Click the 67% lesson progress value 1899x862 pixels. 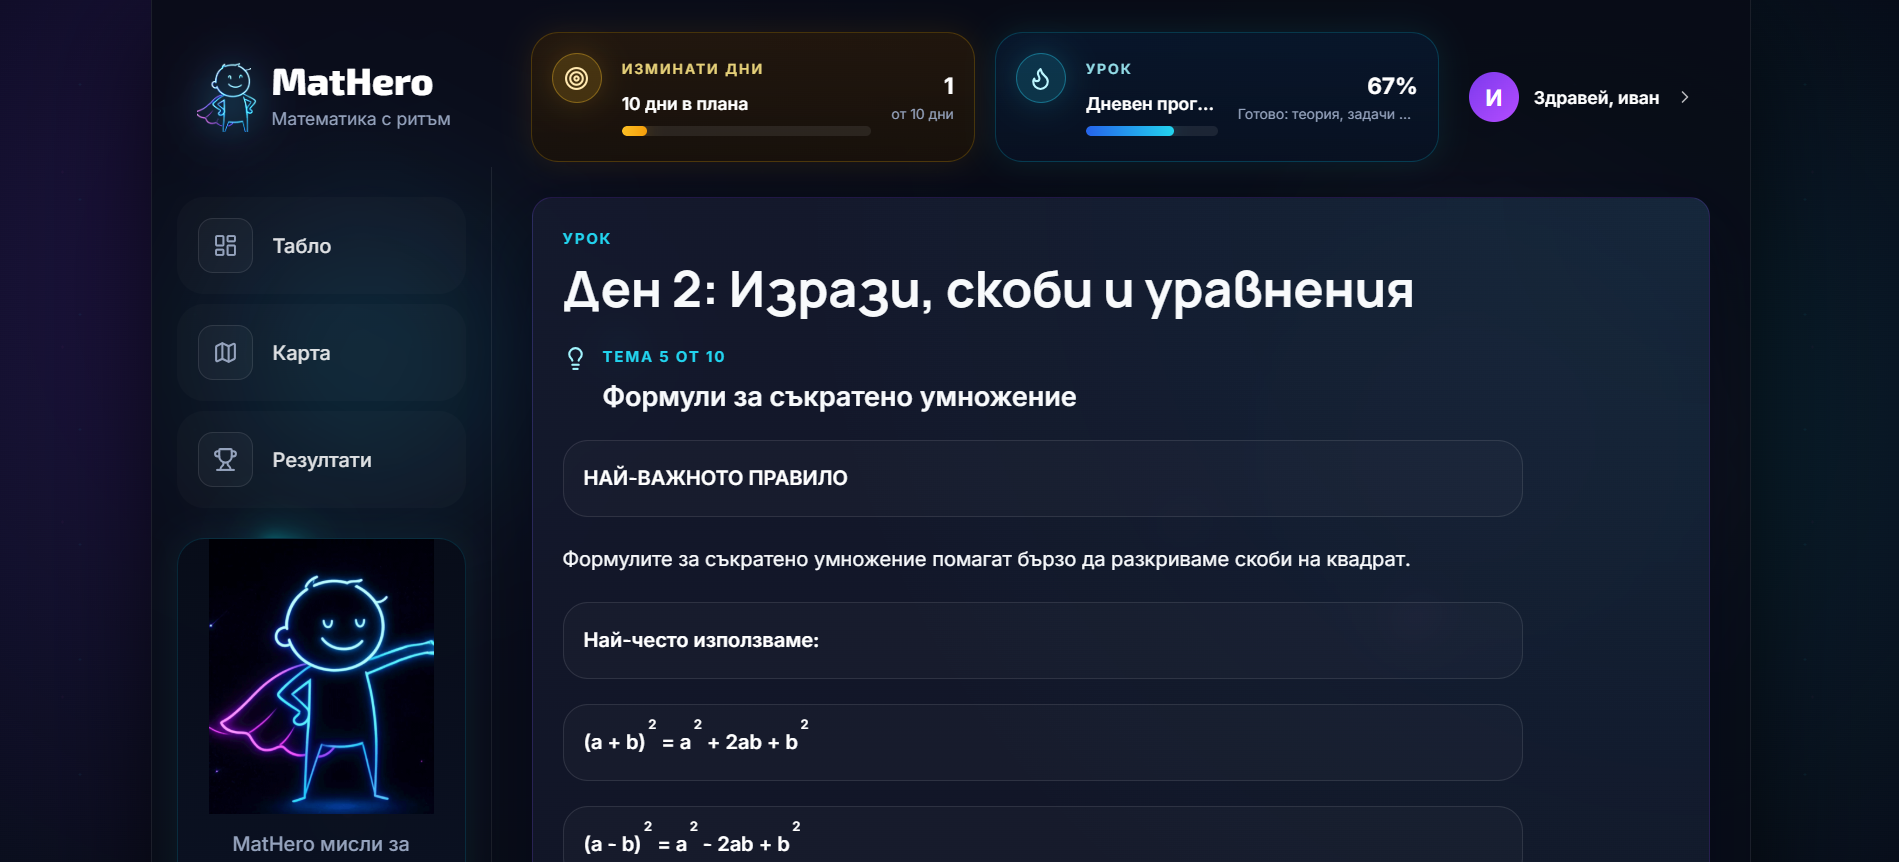1391,86
